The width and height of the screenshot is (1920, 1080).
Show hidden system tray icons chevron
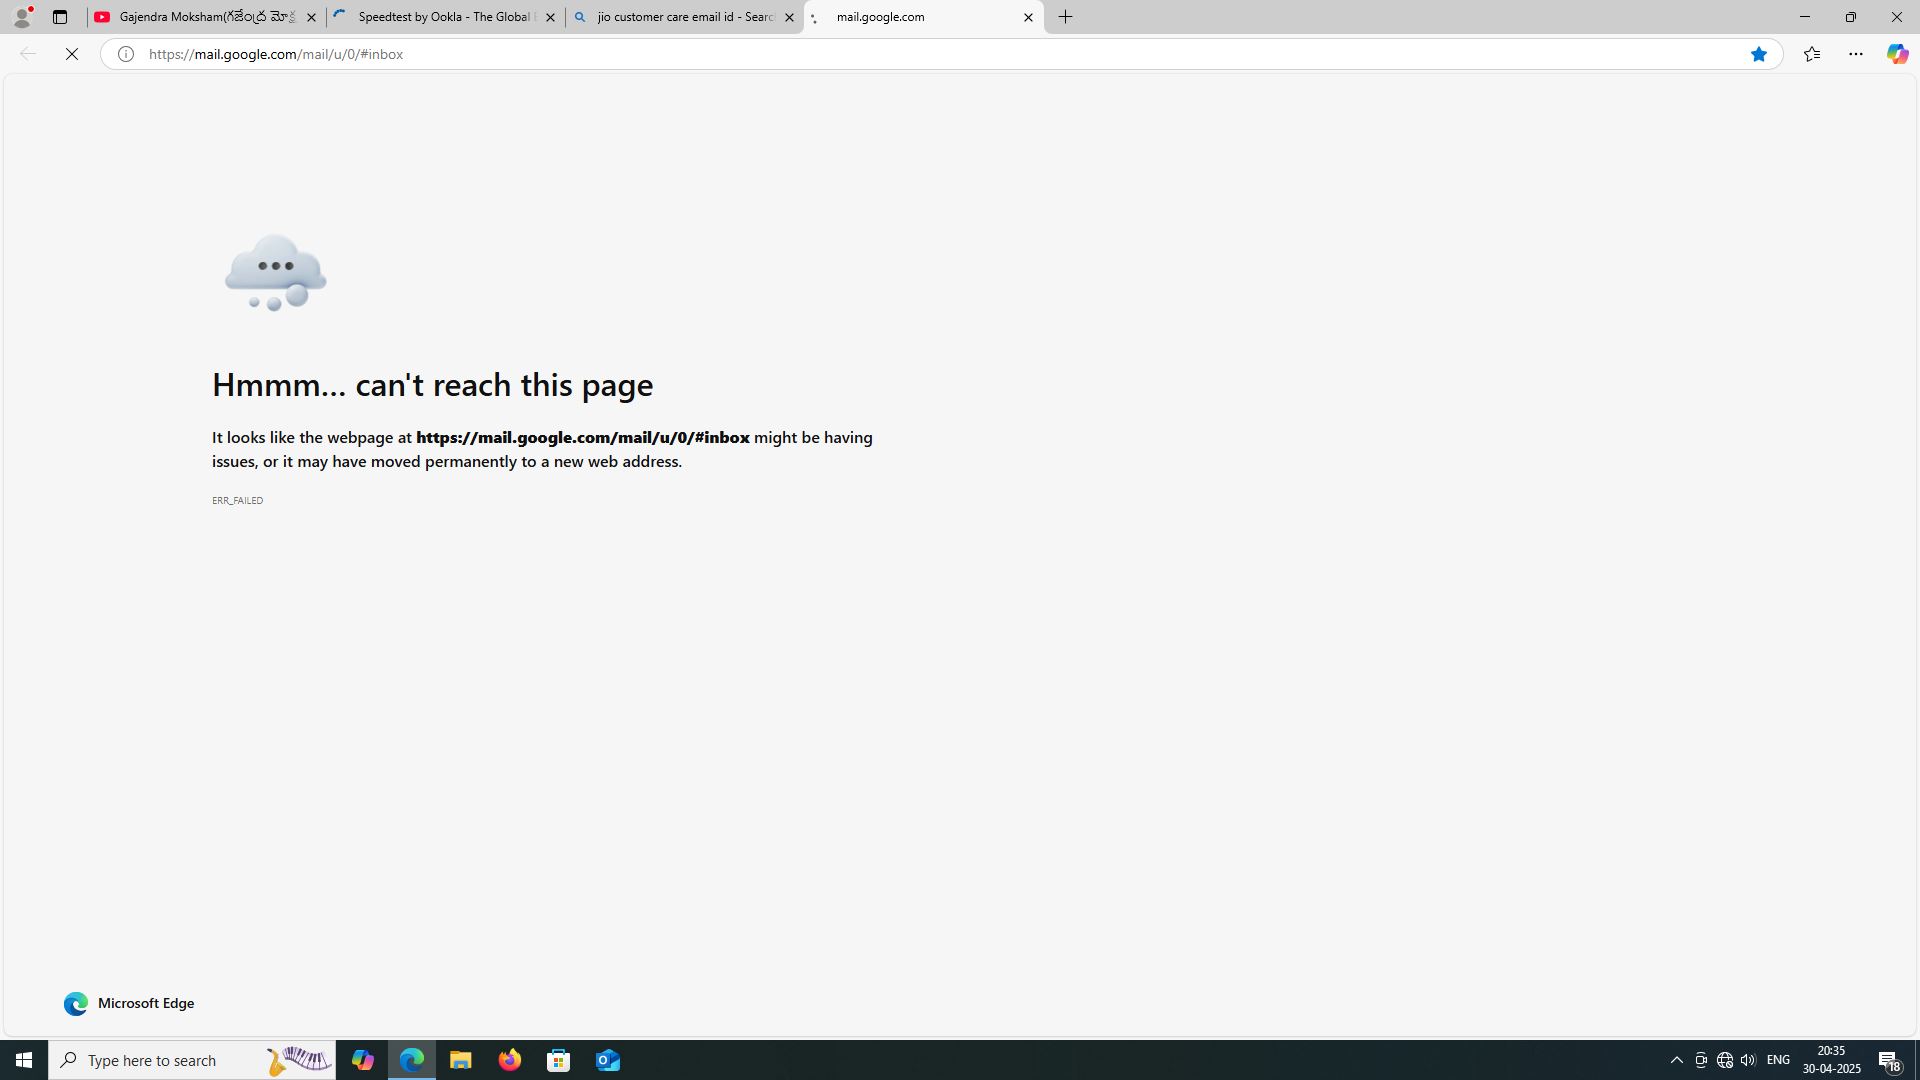click(1677, 1060)
